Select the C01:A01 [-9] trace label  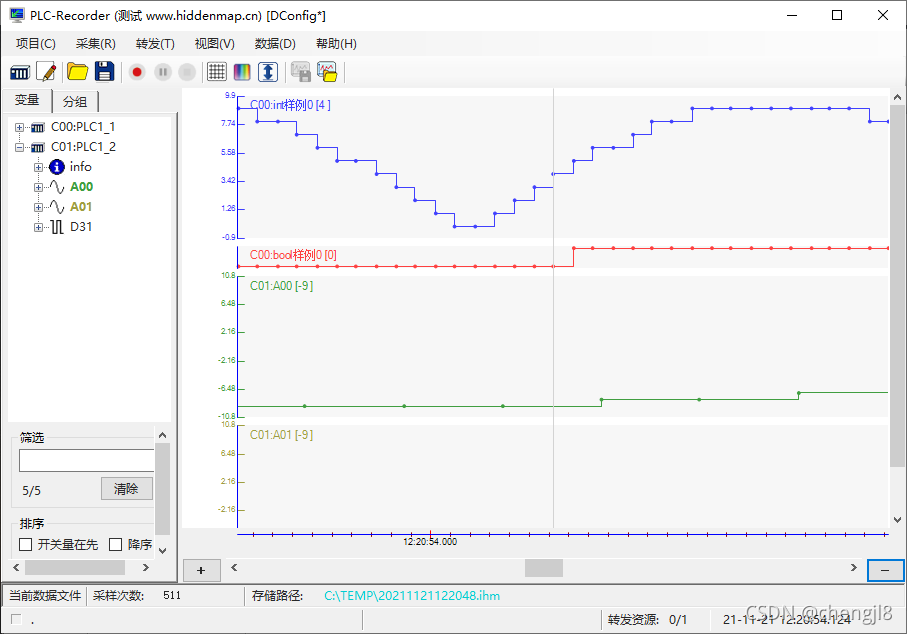[282, 435]
